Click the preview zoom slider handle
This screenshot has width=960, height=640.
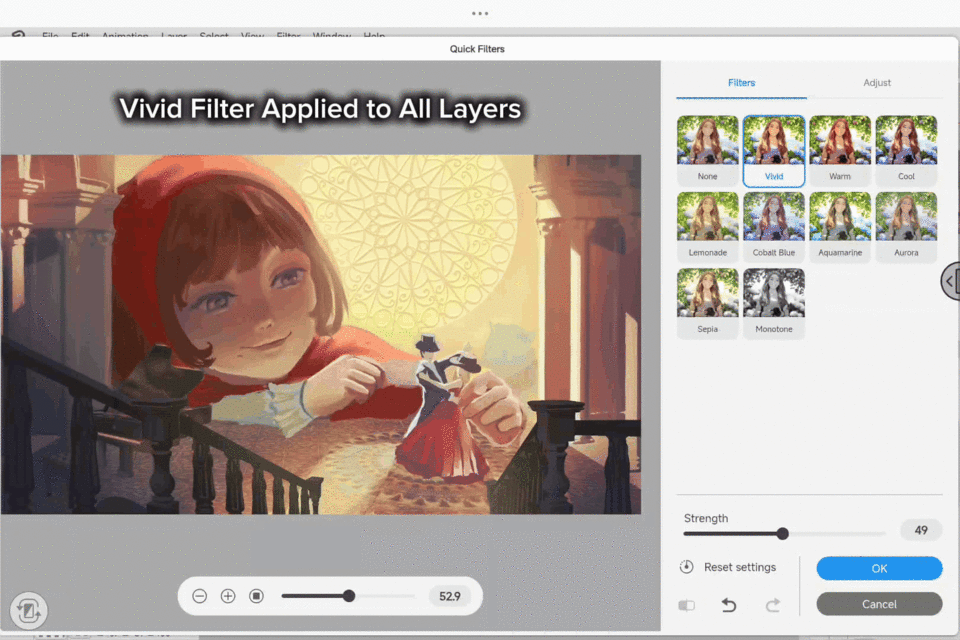pyautogui.click(x=349, y=596)
